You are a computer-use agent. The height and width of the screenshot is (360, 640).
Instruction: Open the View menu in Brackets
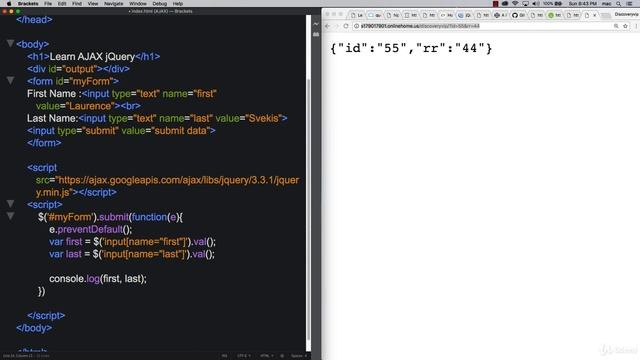click(93, 3)
